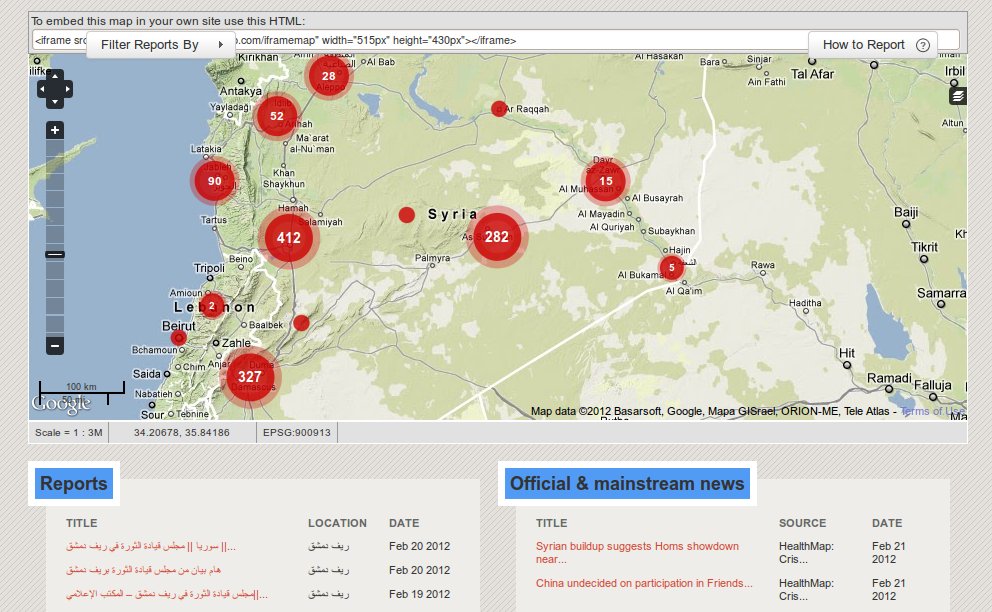Click the DATE column header in Reports
The image size is (992, 612).
click(404, 523)
